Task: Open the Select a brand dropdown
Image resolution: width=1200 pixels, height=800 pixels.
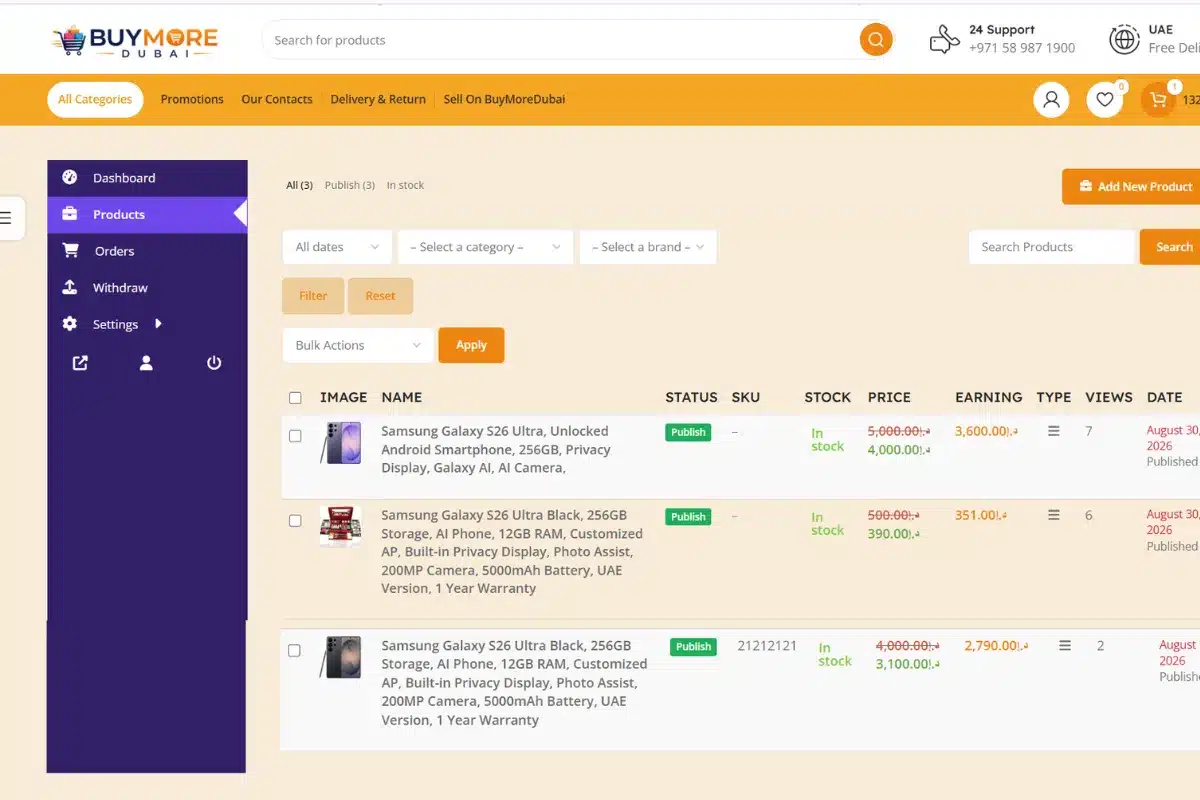Action: (648, 247)
